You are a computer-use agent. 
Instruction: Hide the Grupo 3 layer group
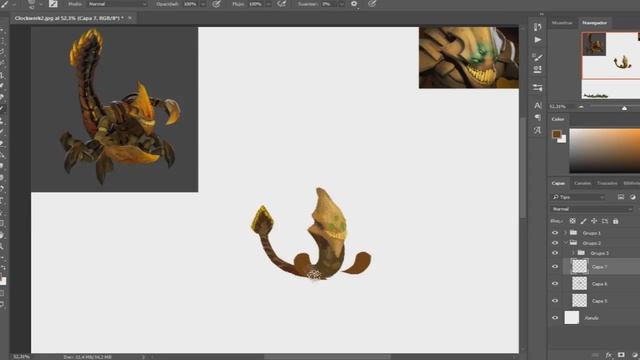tap(555, 253)
